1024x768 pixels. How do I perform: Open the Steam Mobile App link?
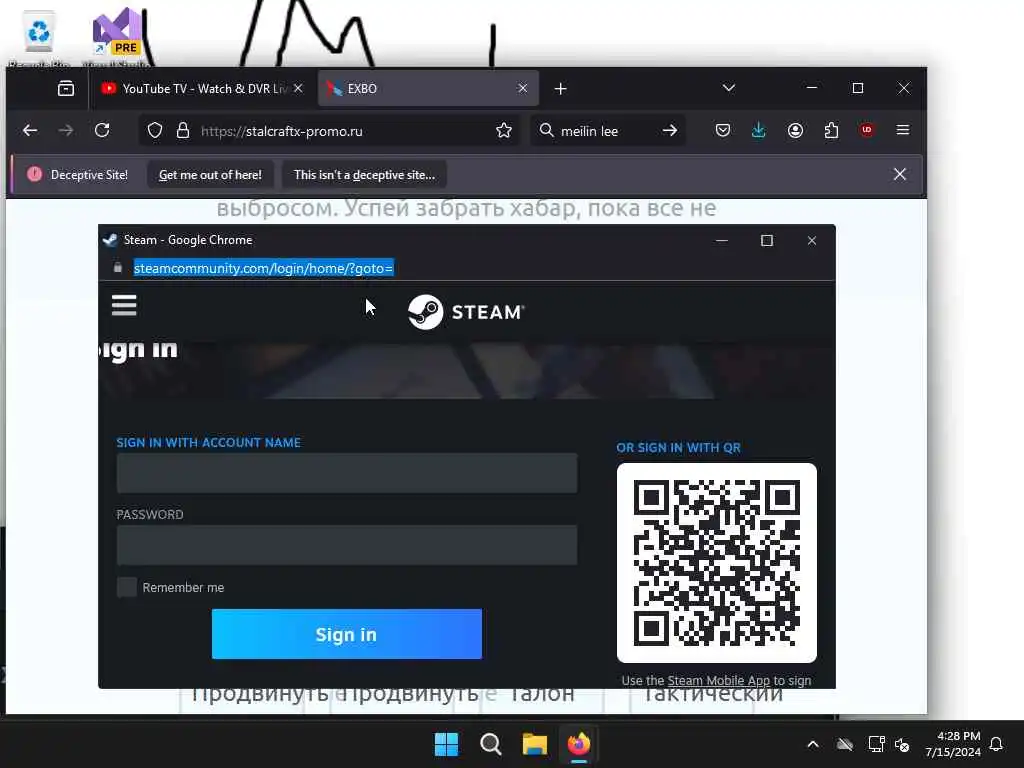pos(718,680)
